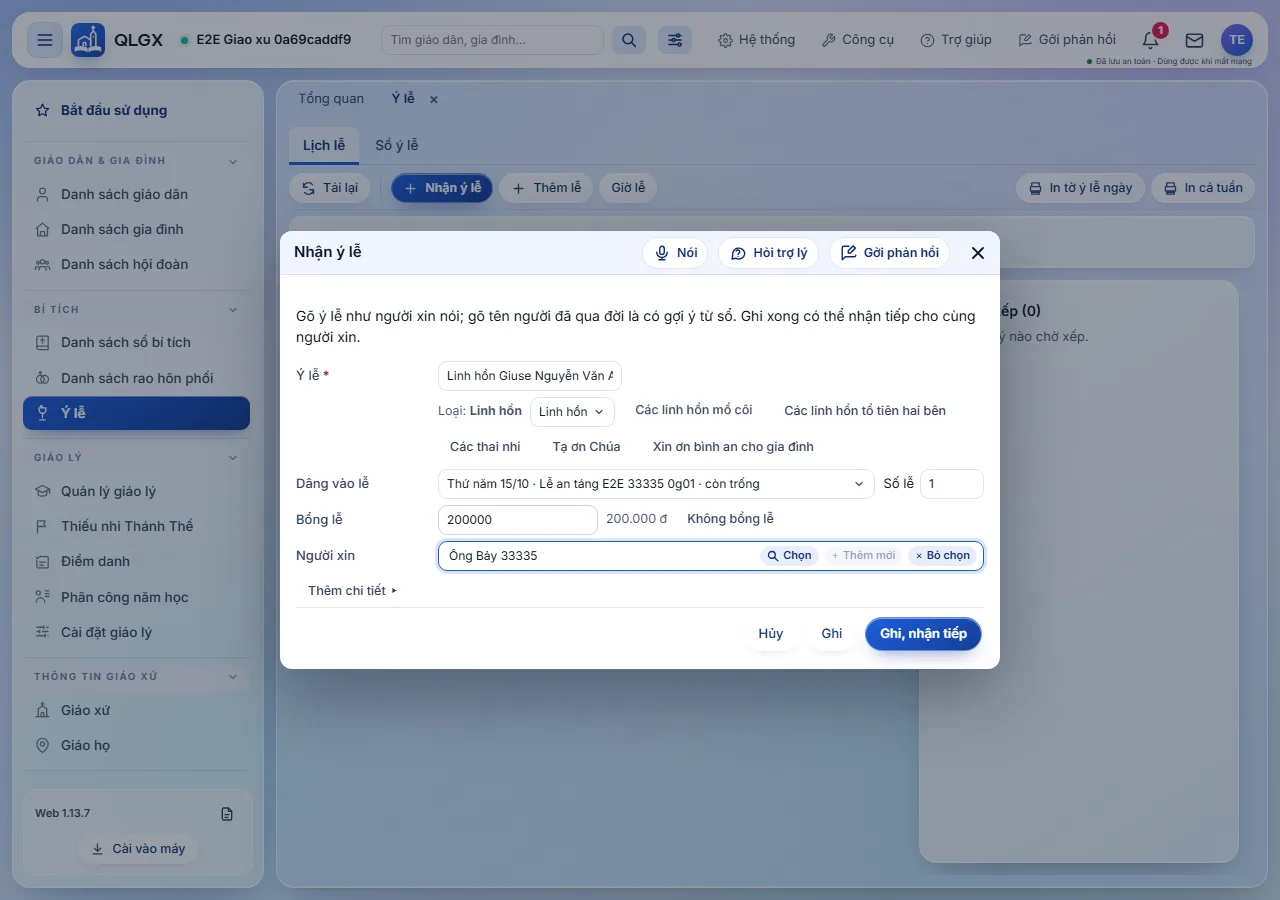The height and width of the screenshot is (900, 1280).
Task: Click the Bổng lễ amount field
Action: (x=518, y=520)
